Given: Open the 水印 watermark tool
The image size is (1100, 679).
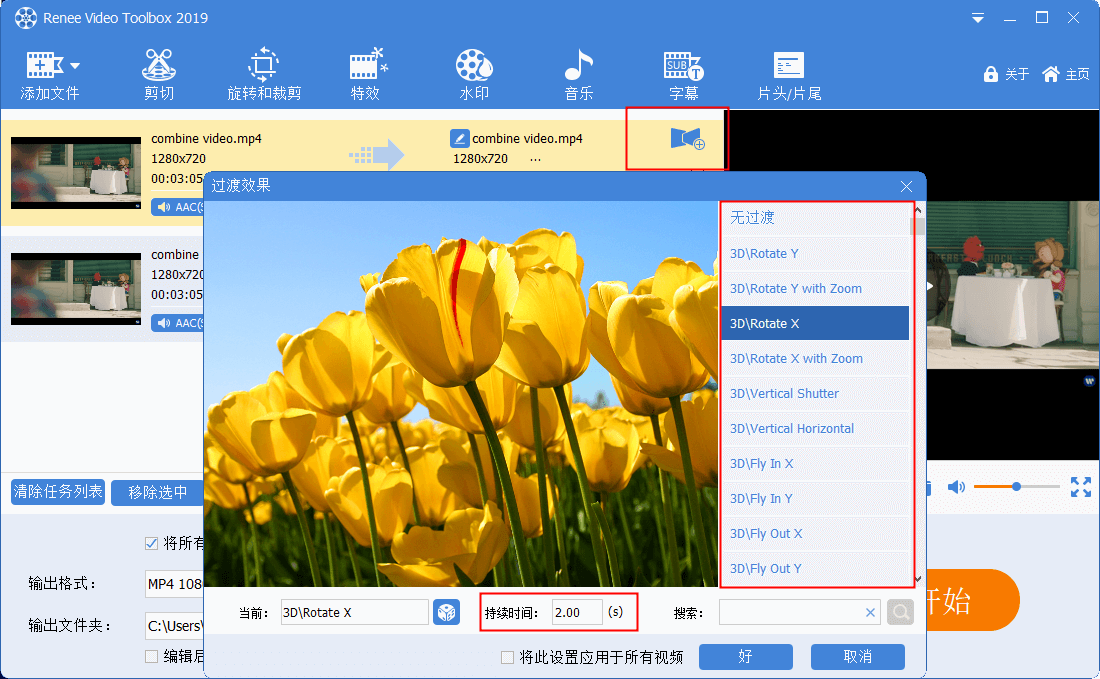Looking at the screenshot, I should 474,76.
